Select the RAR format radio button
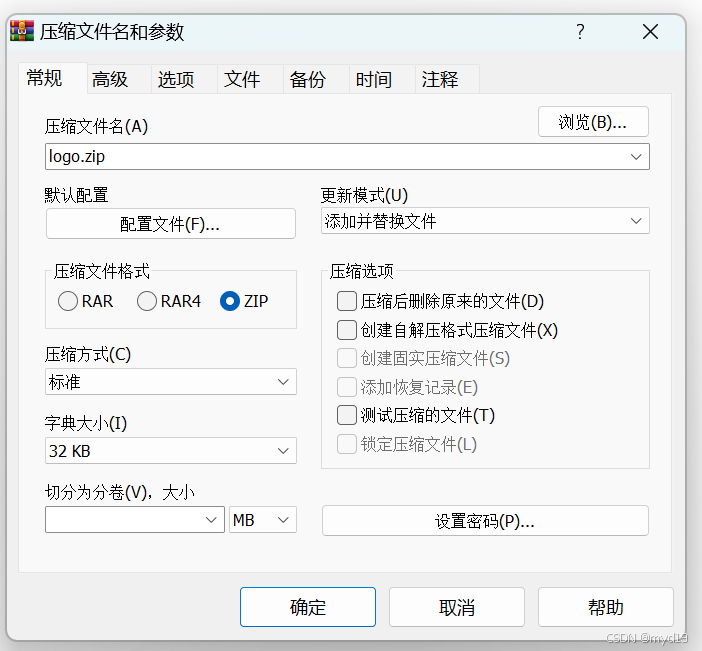 68,301
